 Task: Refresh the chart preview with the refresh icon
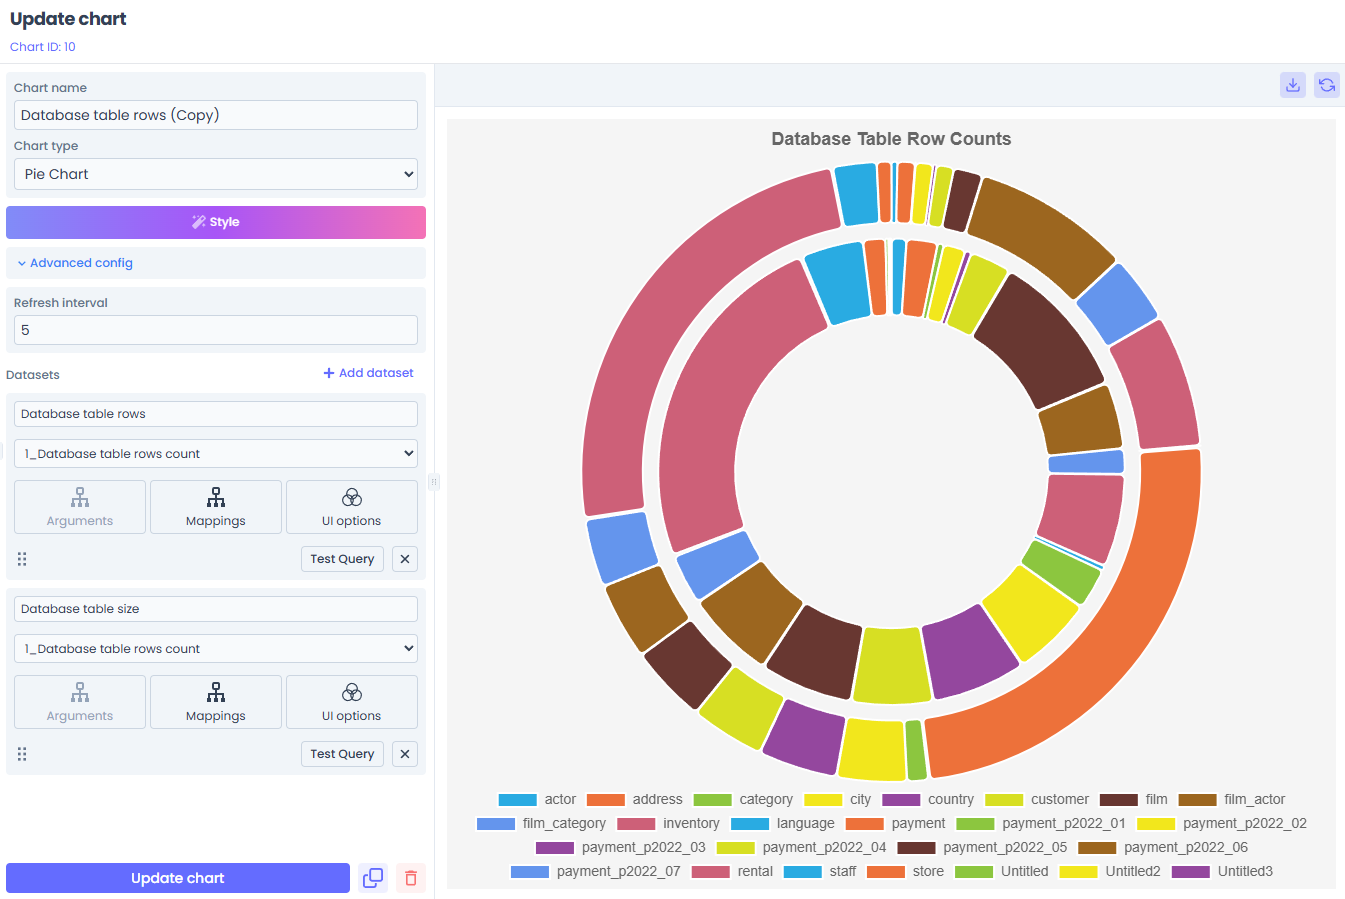(1327, 85)
